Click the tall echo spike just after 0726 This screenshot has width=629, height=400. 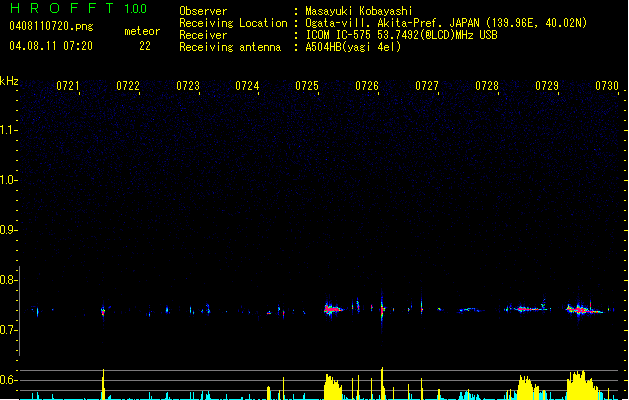click(382, 310)
